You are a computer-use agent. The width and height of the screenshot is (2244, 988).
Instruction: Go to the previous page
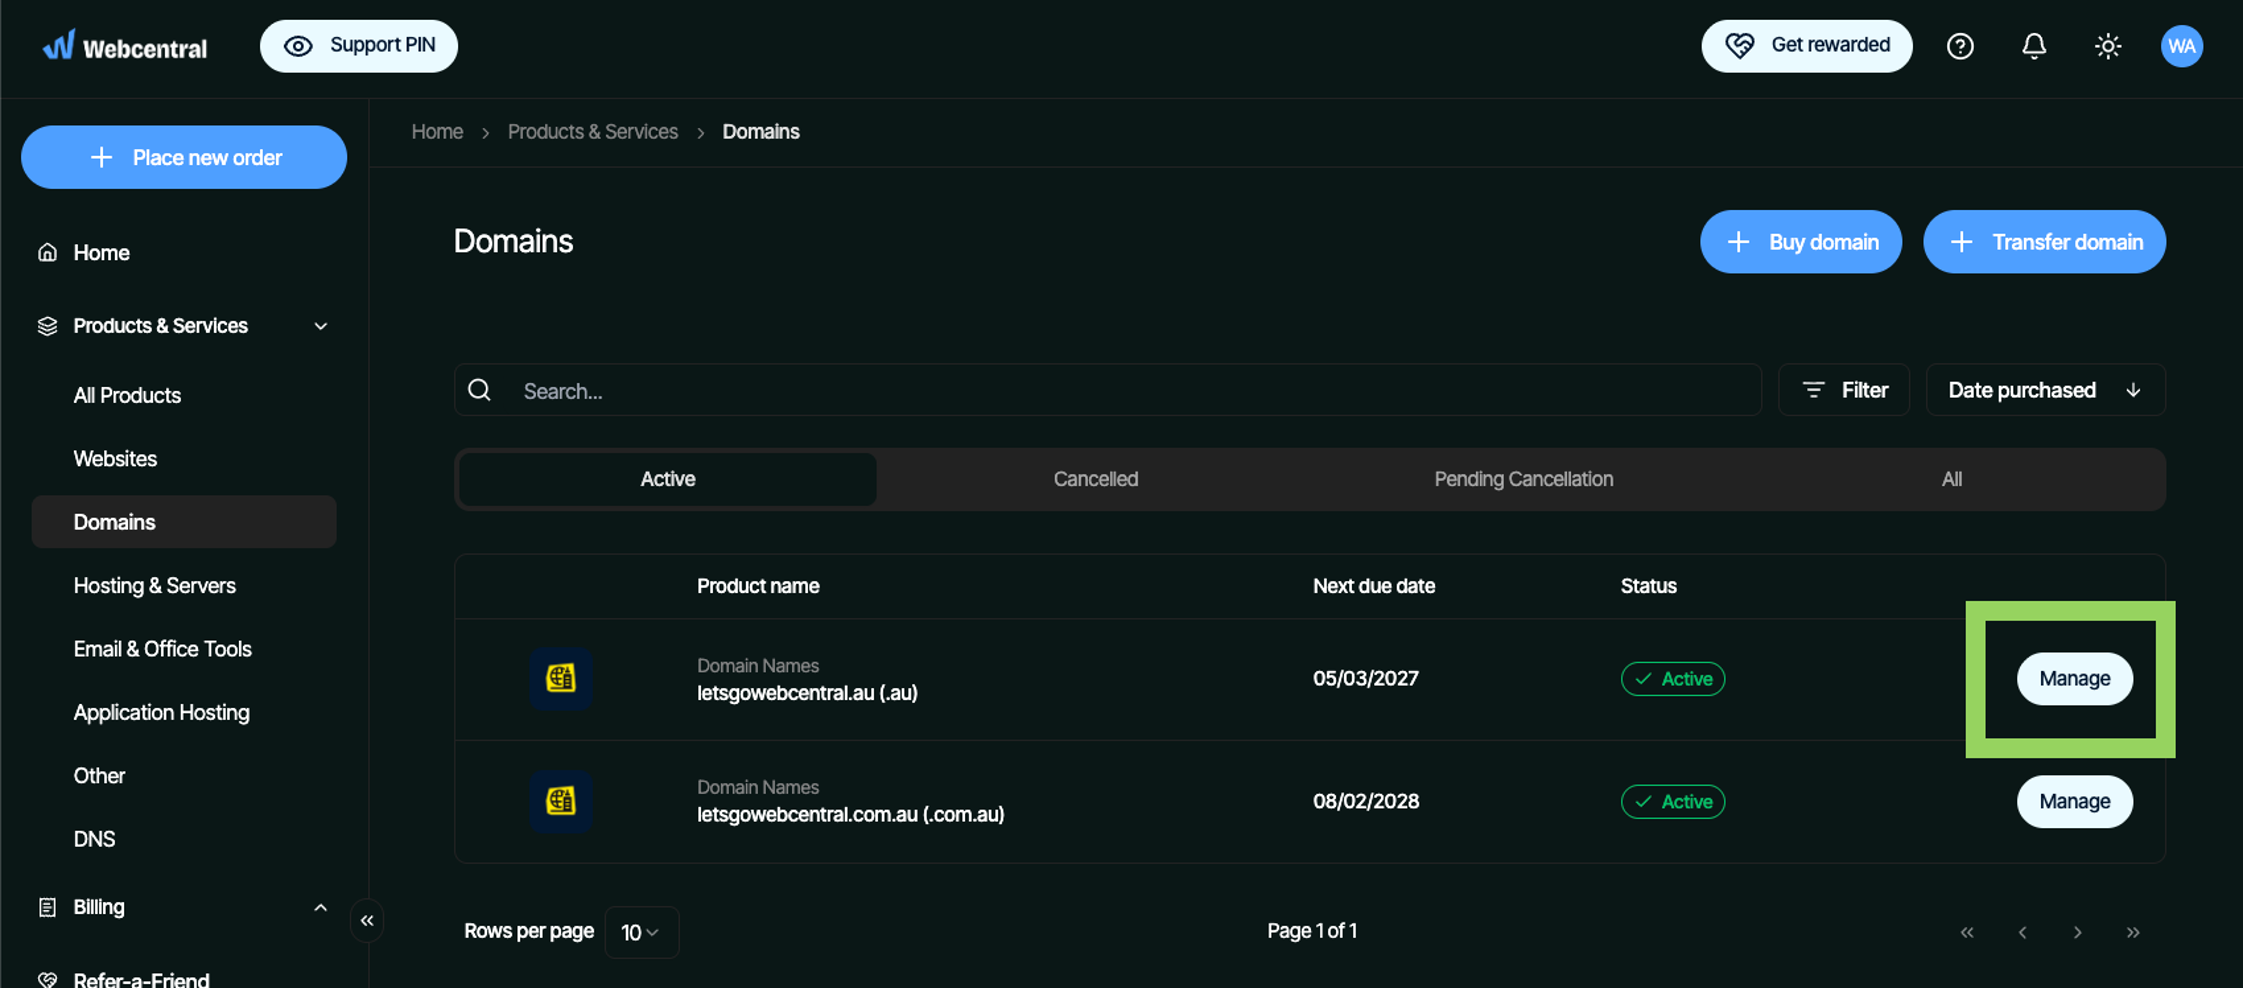click(x=2022, y=932)
